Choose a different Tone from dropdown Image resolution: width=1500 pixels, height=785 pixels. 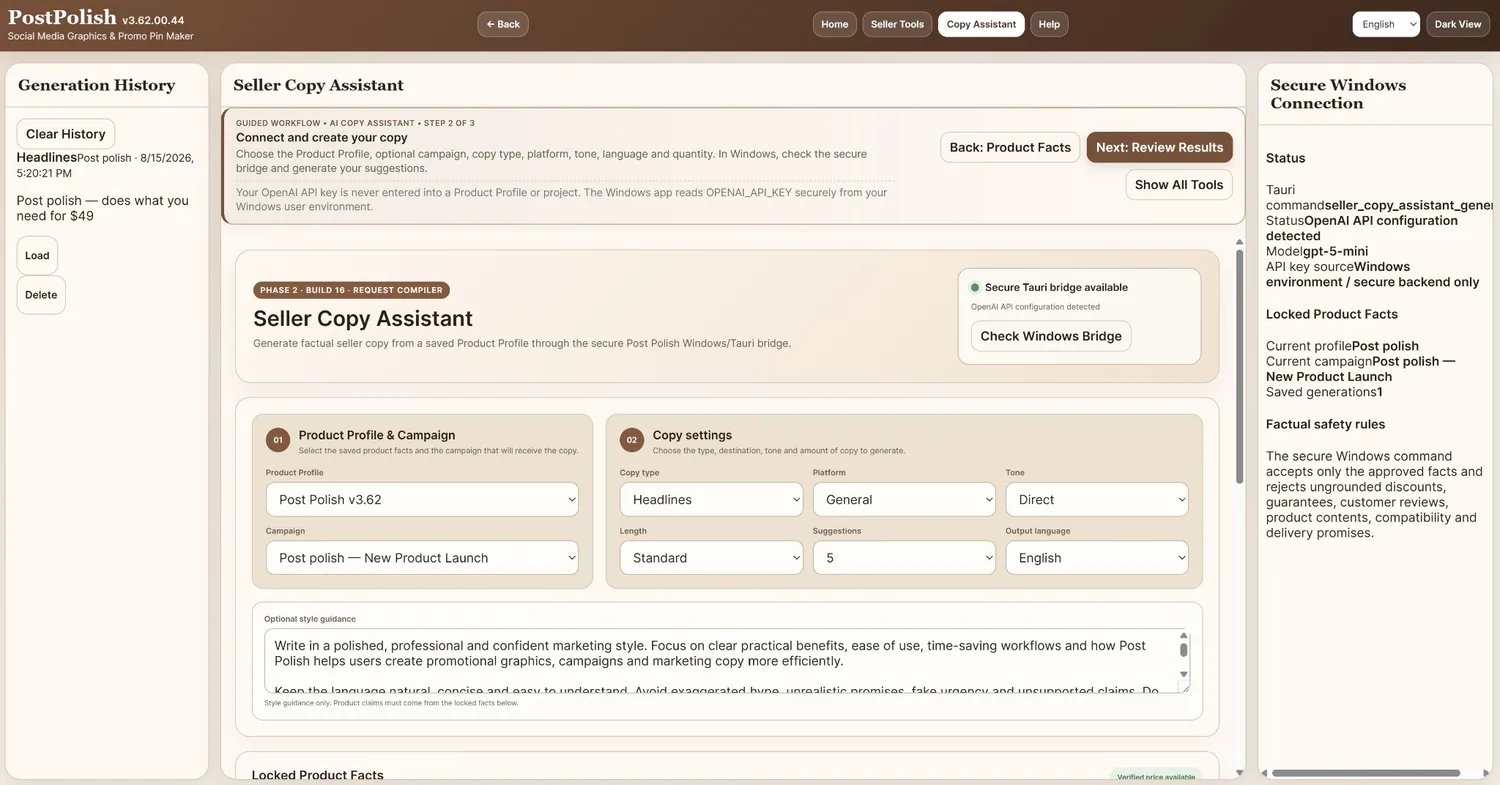coord(1097,500)
